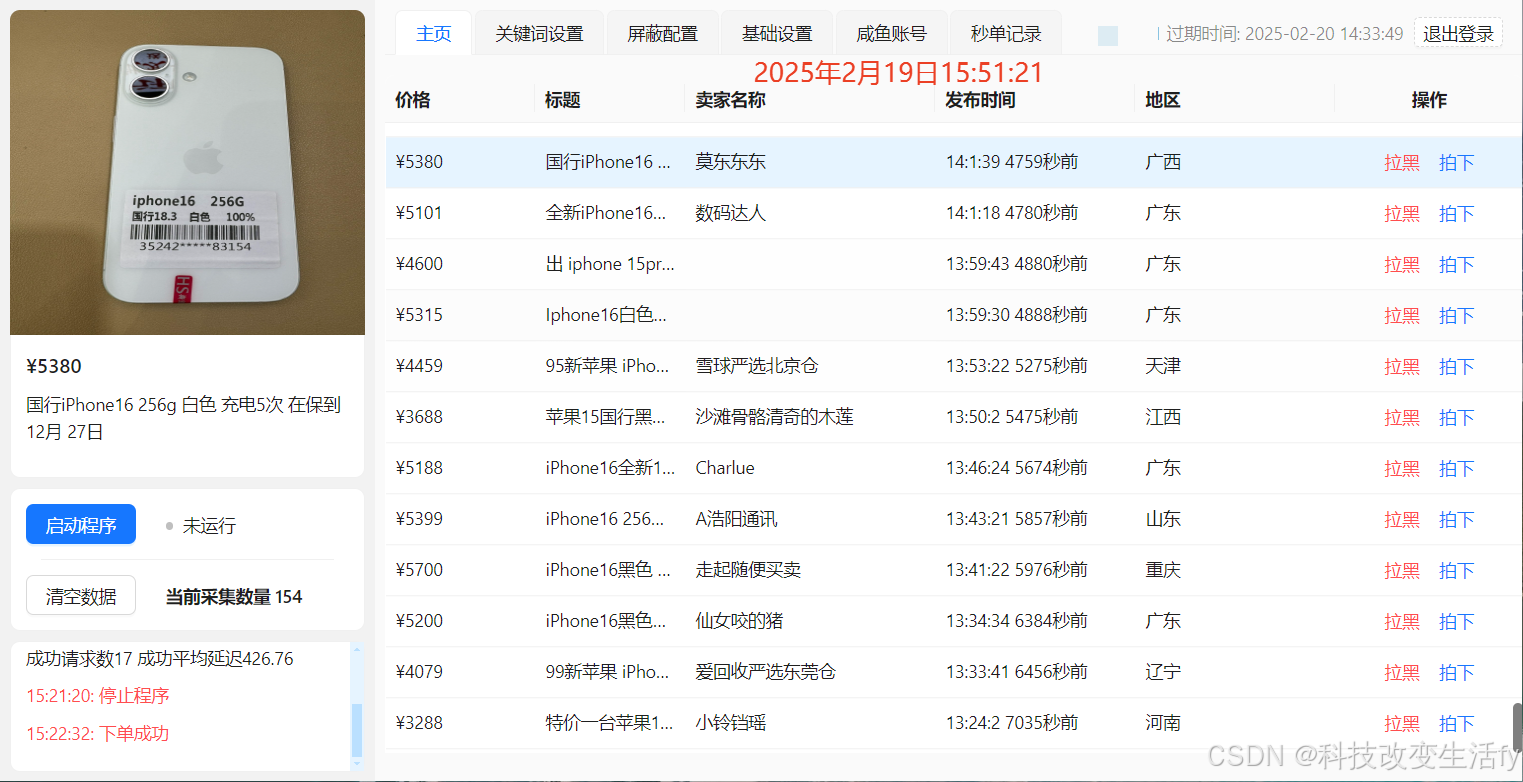Select the title 国行iPhone16 ... in the table
The width and height of the screenshot is (1523, 782).
tap(608, 162)
